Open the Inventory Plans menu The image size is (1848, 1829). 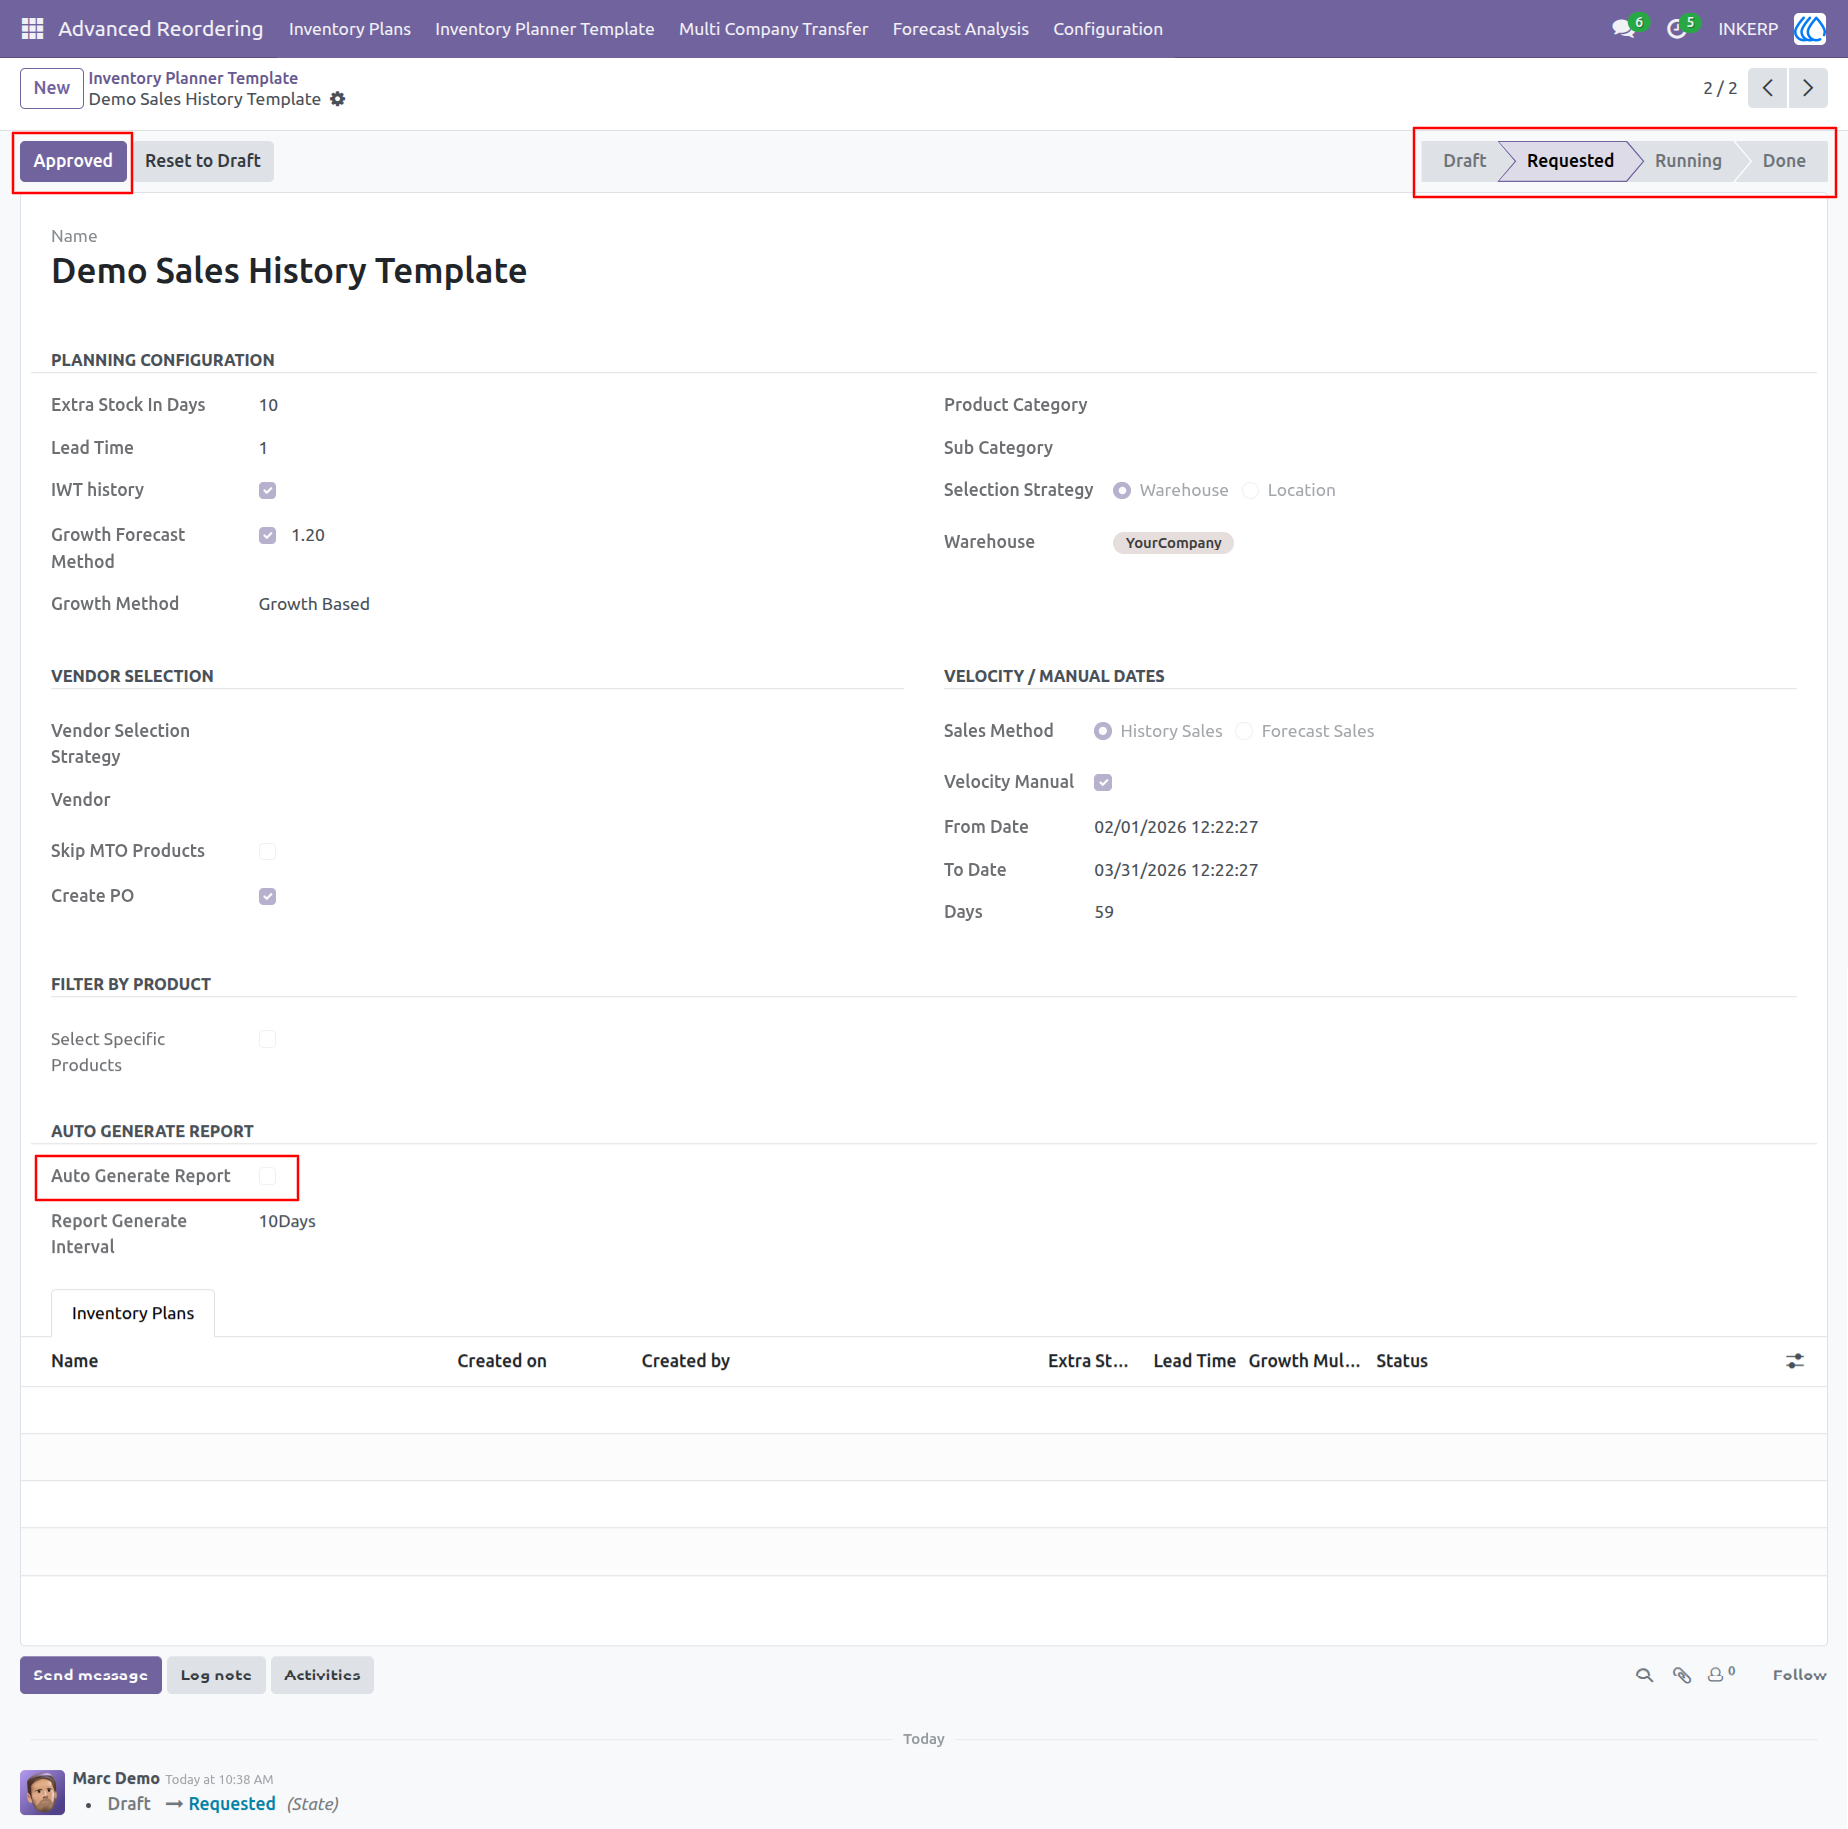coord(350,29)
